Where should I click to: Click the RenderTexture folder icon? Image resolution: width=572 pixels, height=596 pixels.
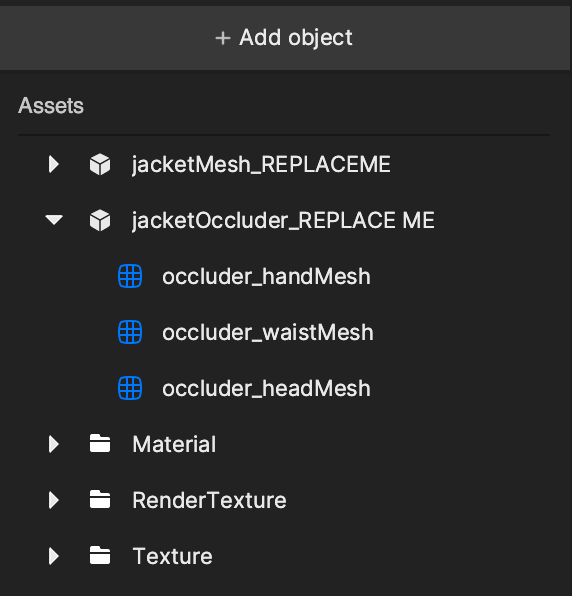tap(100, 499)
